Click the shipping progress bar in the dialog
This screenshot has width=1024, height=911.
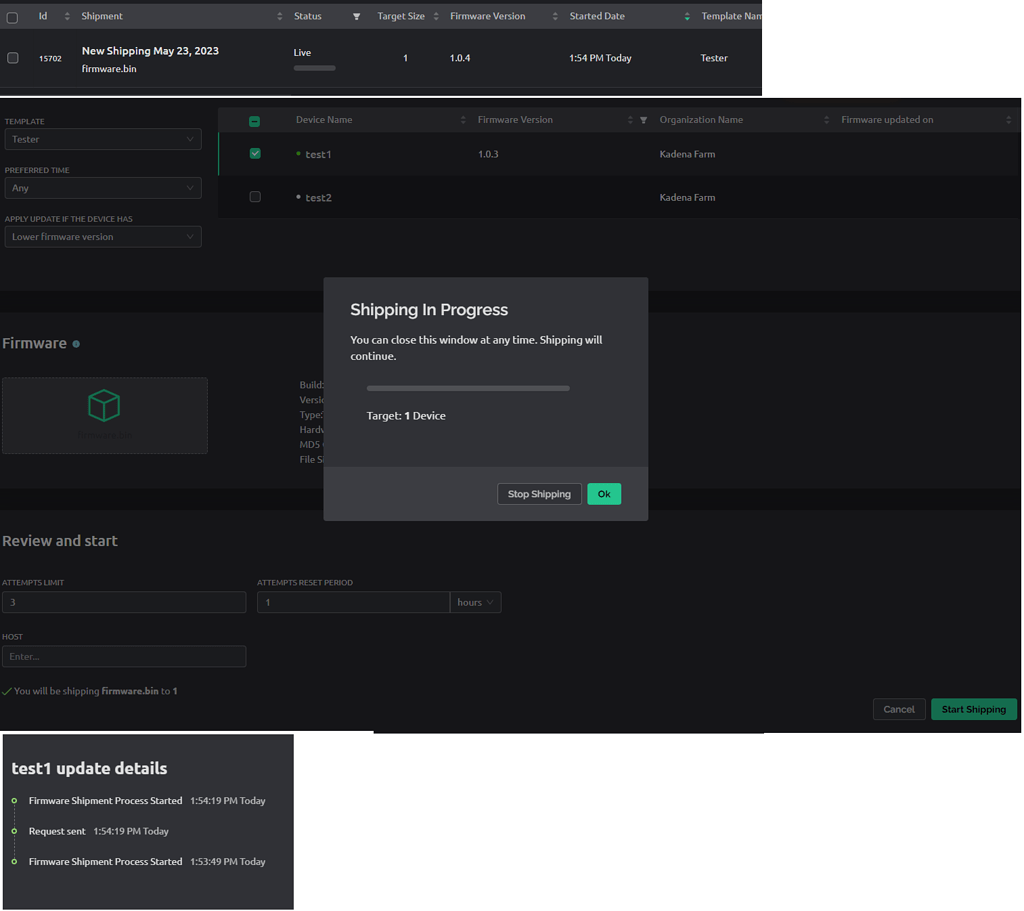coord(467,388)
